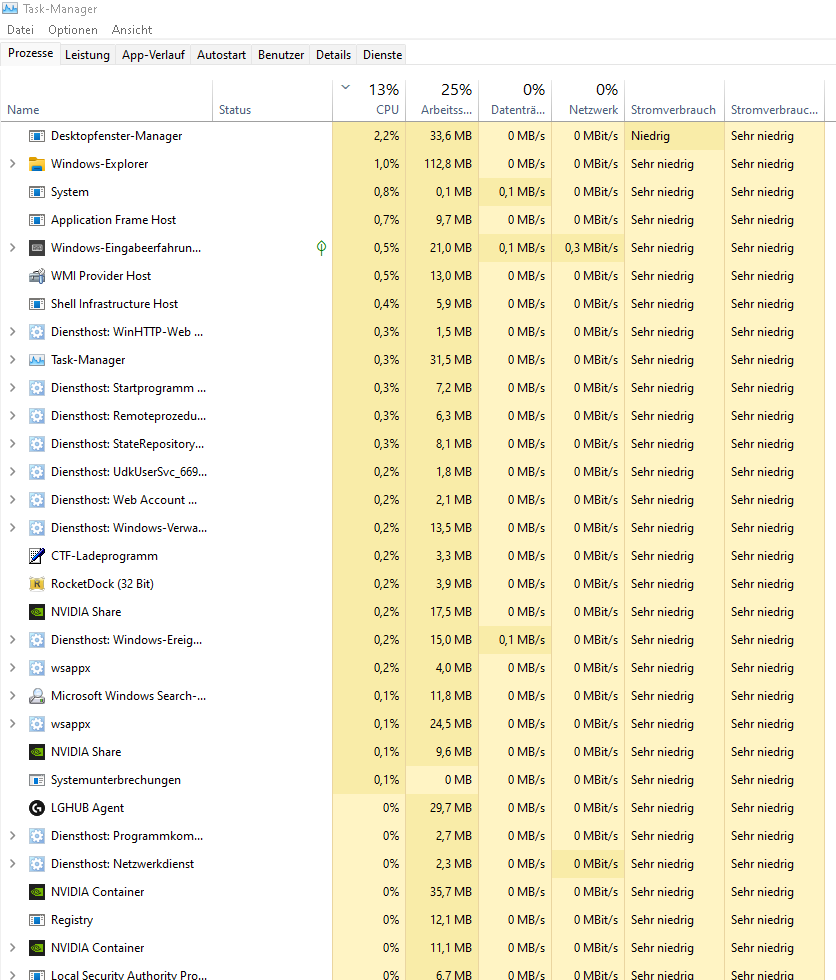Open the Optionen menu
This screenshot has width=836, height=980.
click(x=73, y=30)
